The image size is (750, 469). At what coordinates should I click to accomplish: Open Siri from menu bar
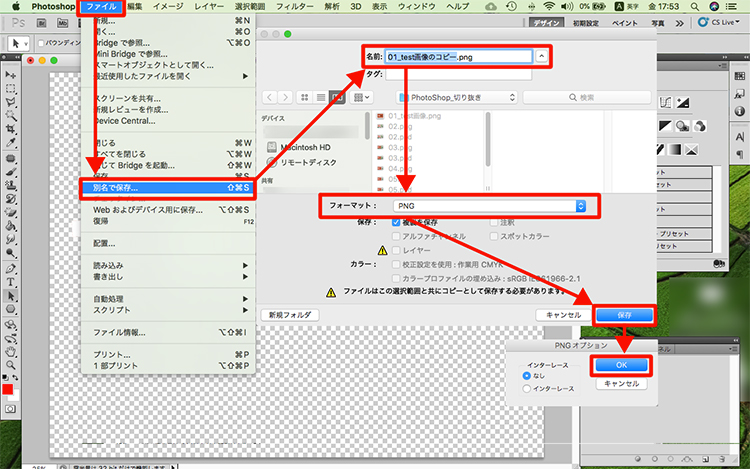(x=714, y=7)
